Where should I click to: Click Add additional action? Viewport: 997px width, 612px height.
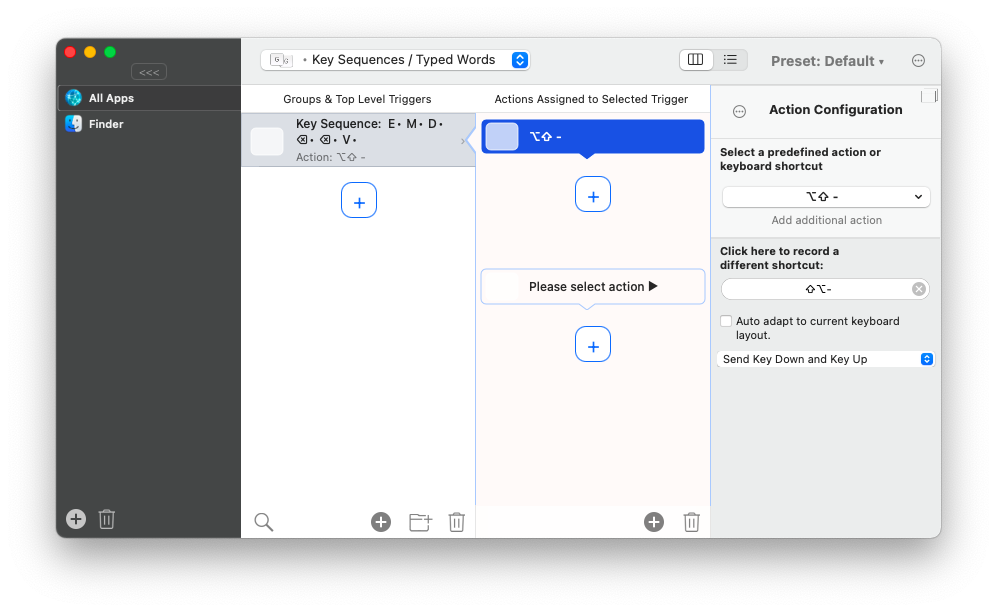(826, 220)
